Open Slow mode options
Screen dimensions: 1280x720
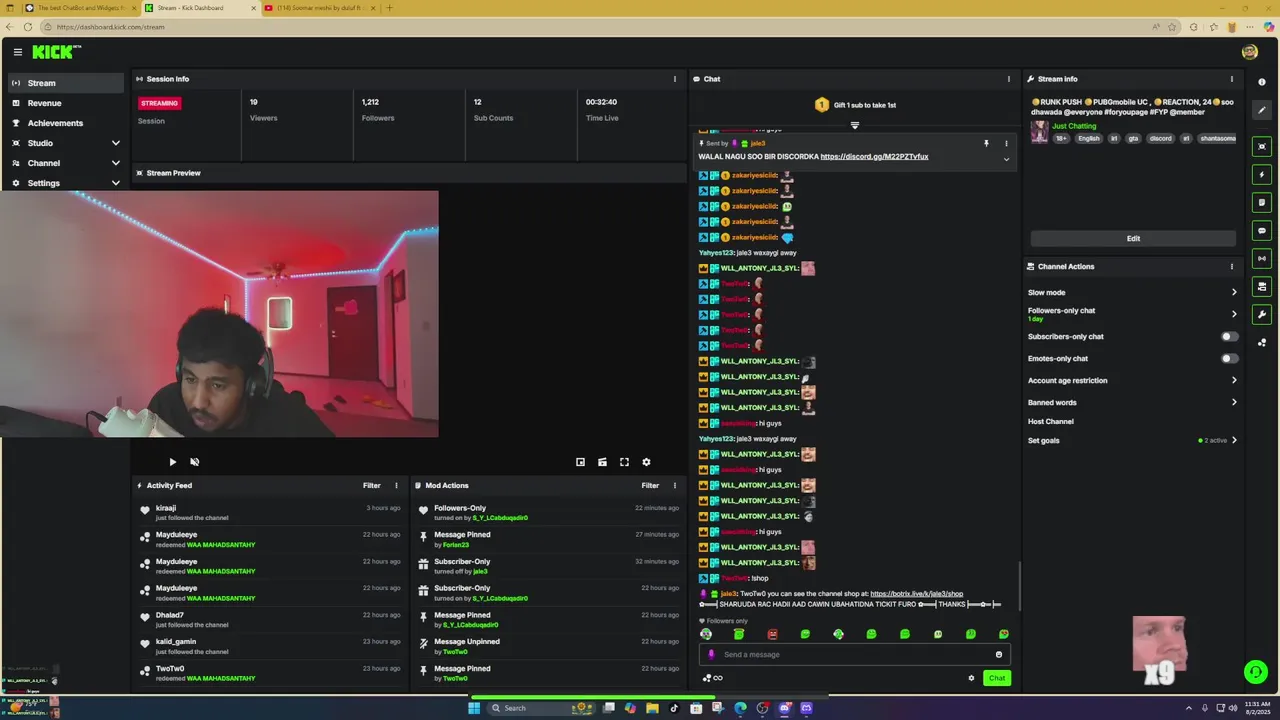[x=1132, y=293]
